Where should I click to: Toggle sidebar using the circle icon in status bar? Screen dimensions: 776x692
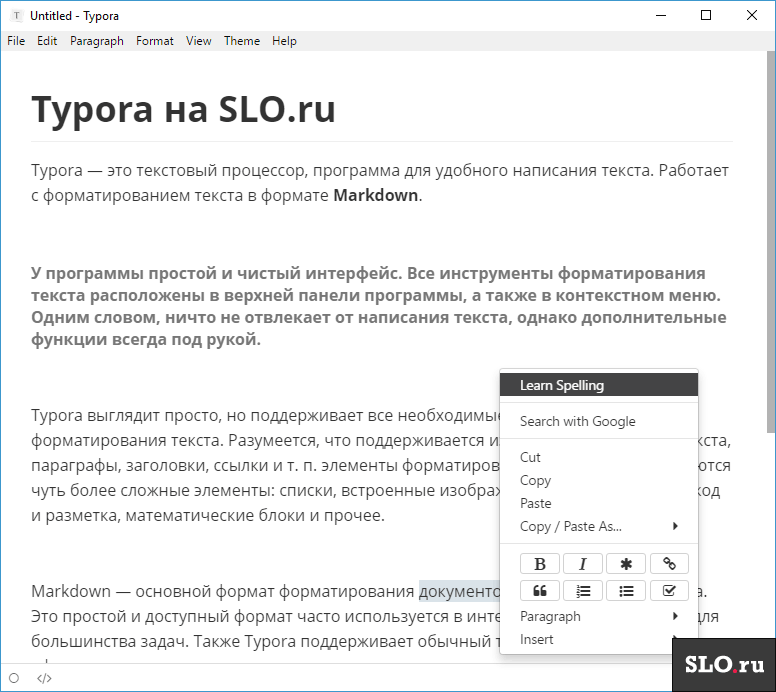pyautogui.click(x=14, y=678)
